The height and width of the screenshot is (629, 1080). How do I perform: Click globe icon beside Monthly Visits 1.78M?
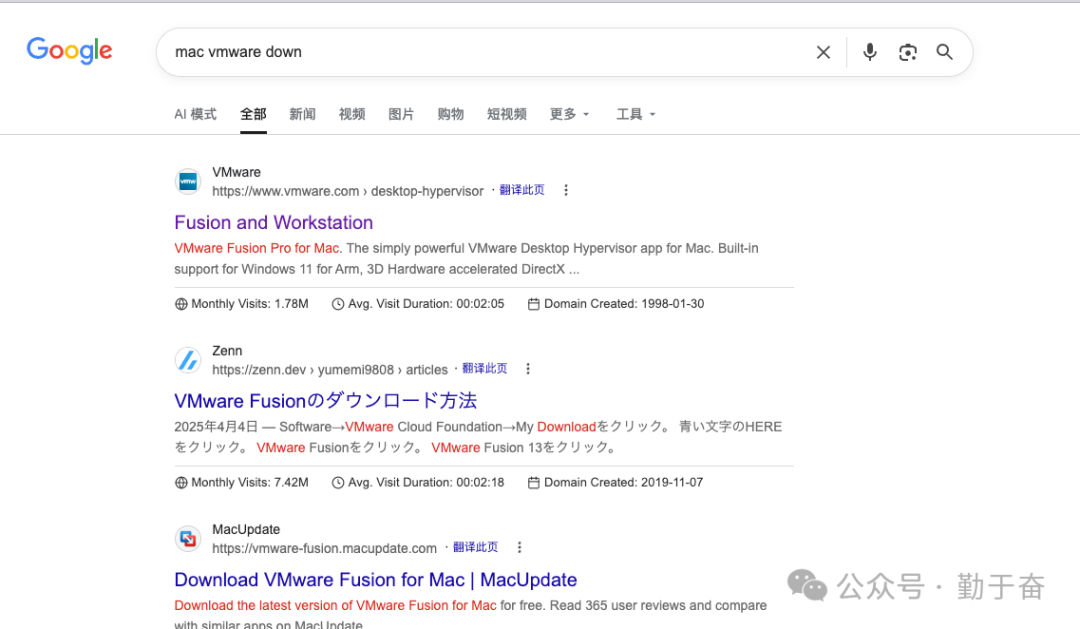(181, 304)
